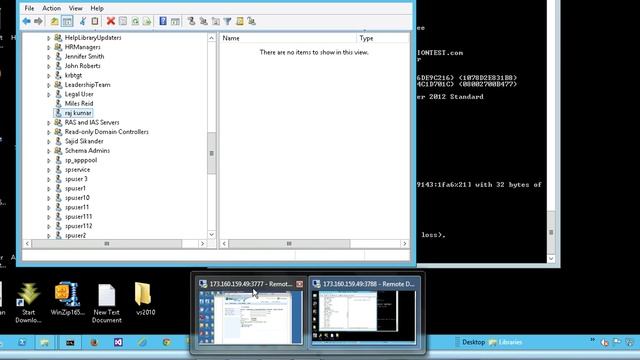Open the File menu
This screenshot has width=640, height=360.
pos(29,8)
